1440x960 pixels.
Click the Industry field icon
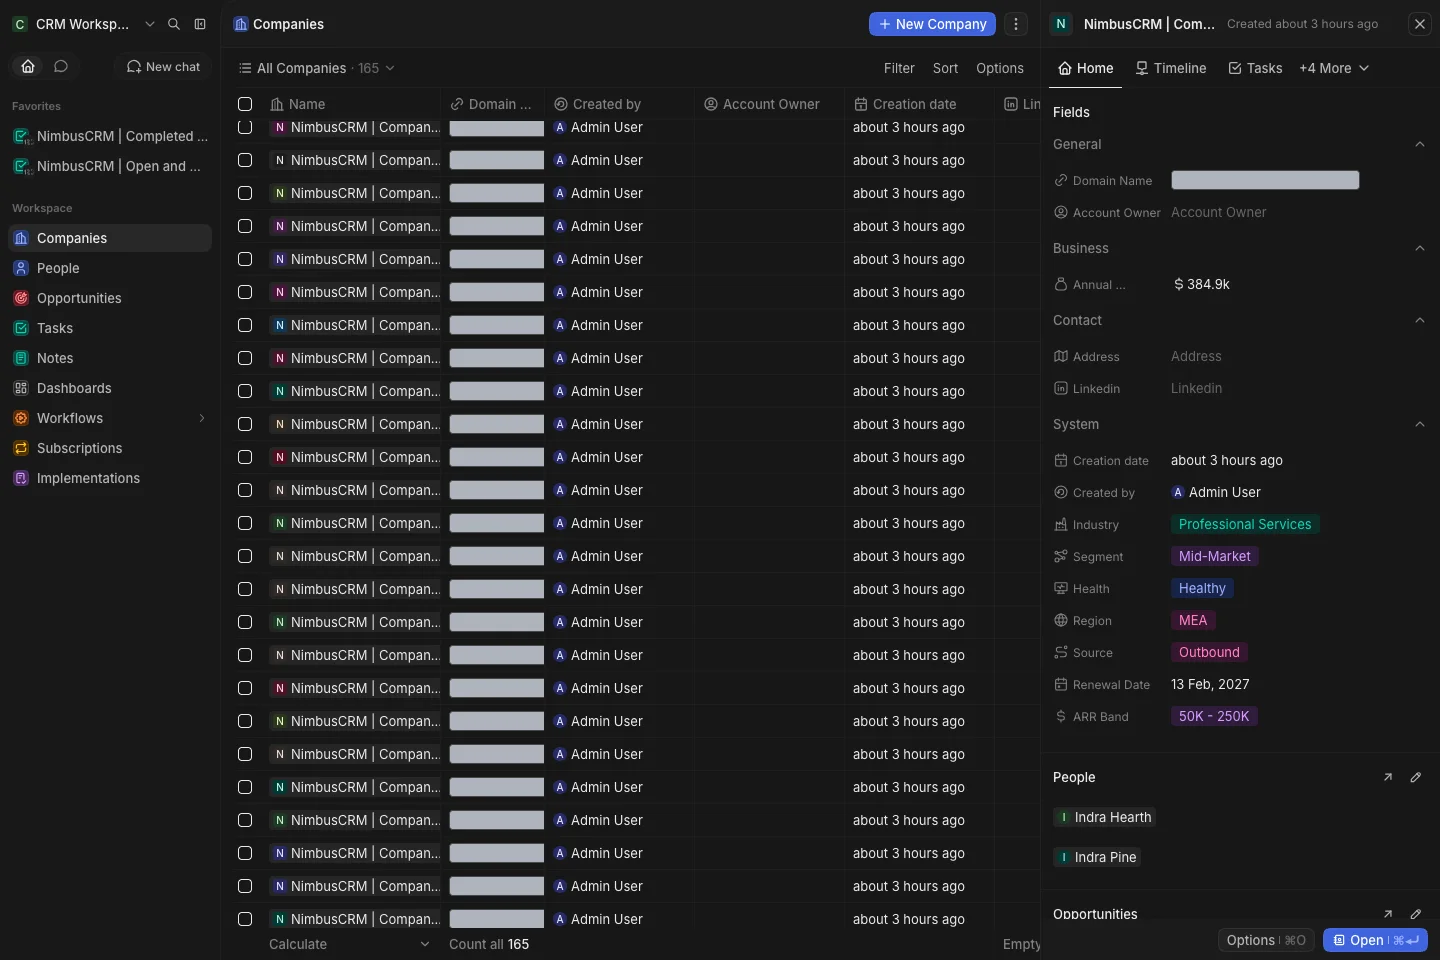coord(1061,525)
